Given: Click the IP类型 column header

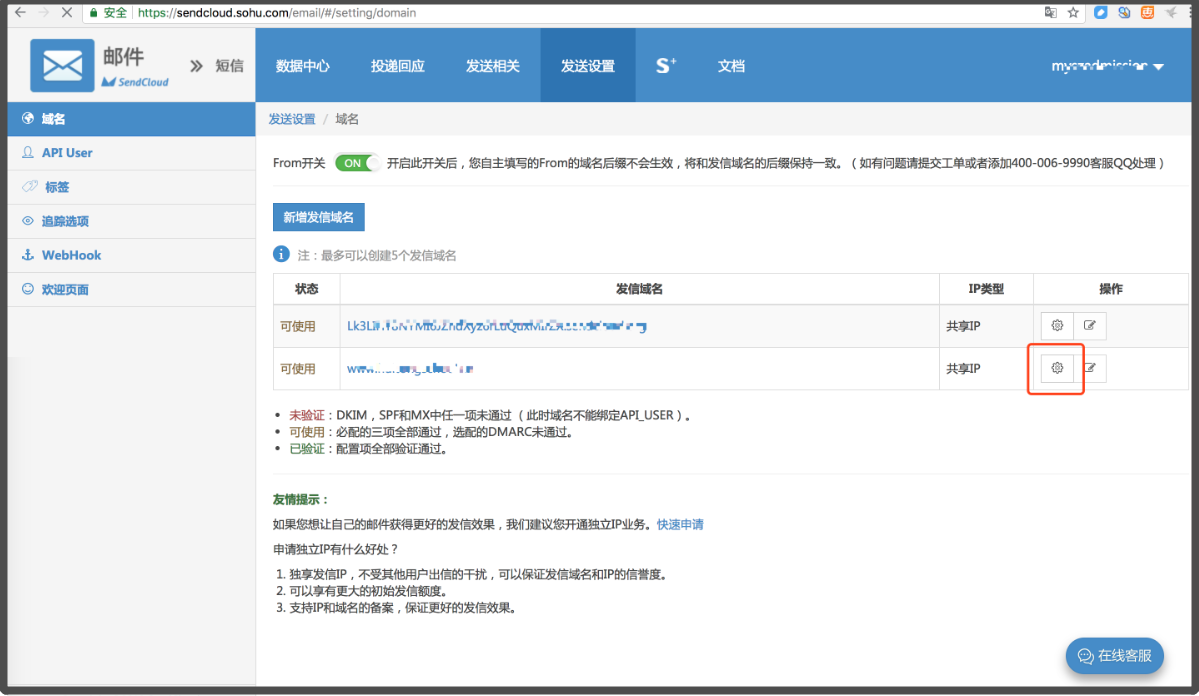Looking at the screenshot, I should point(986,289).
